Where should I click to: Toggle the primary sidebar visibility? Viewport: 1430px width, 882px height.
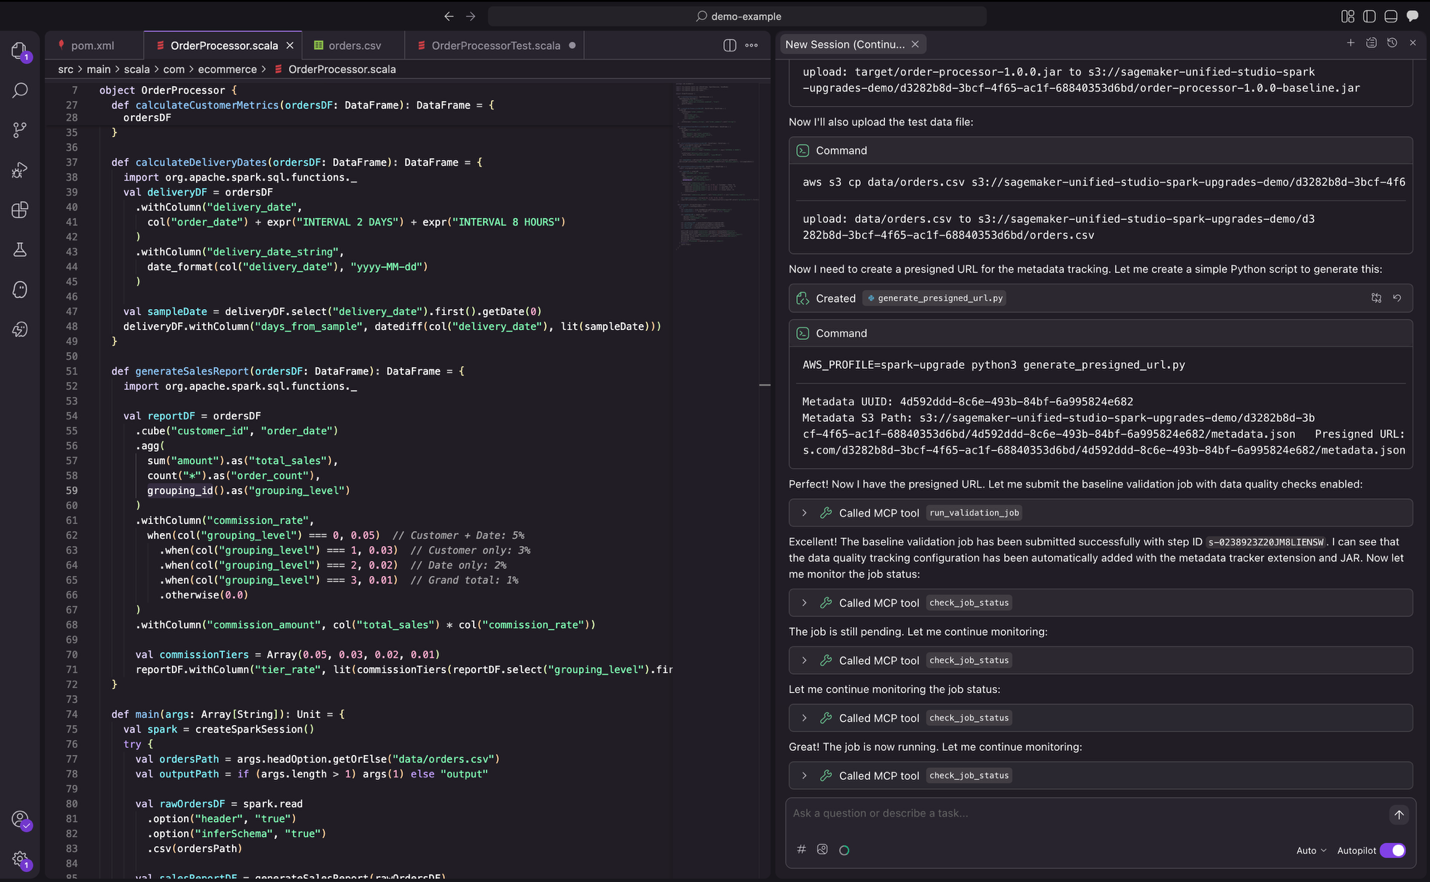[x=1369, y=16]
